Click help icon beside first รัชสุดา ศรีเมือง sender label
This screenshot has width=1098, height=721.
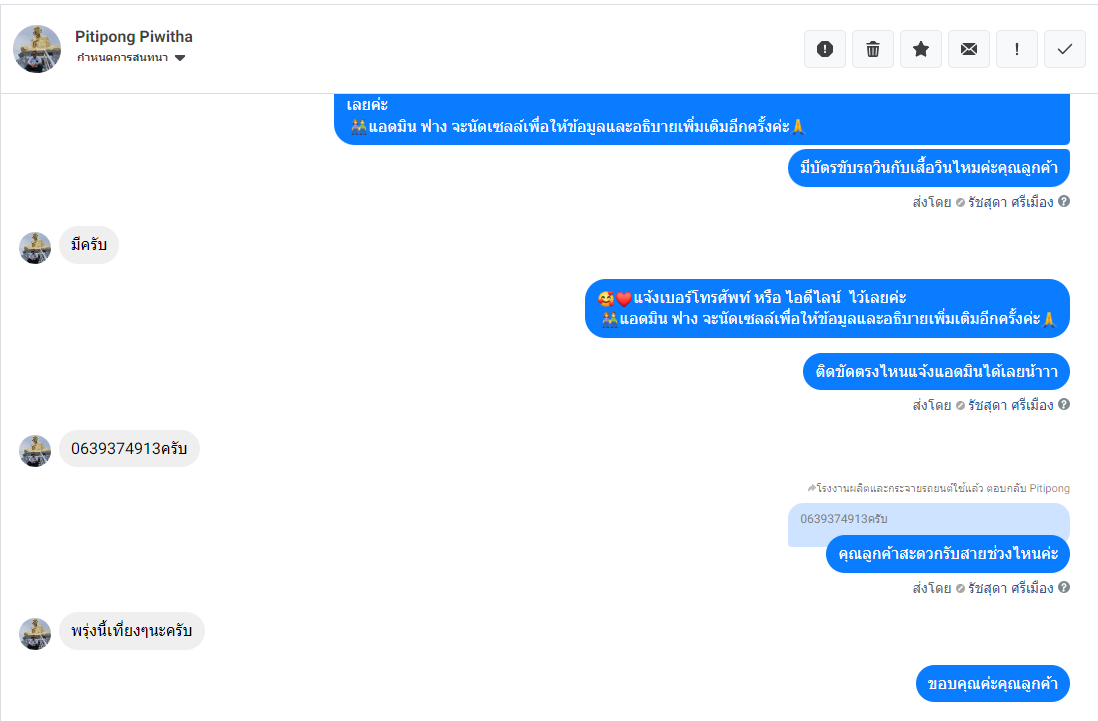(x=1064, y=202)
